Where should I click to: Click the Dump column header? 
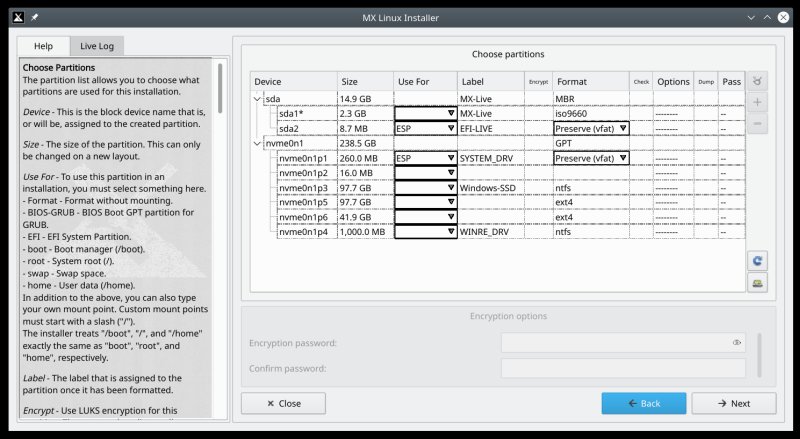click(706, 82)
